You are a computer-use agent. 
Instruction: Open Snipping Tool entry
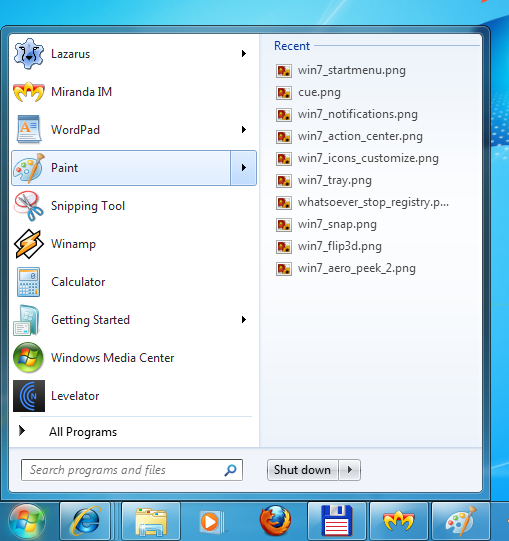134,206
